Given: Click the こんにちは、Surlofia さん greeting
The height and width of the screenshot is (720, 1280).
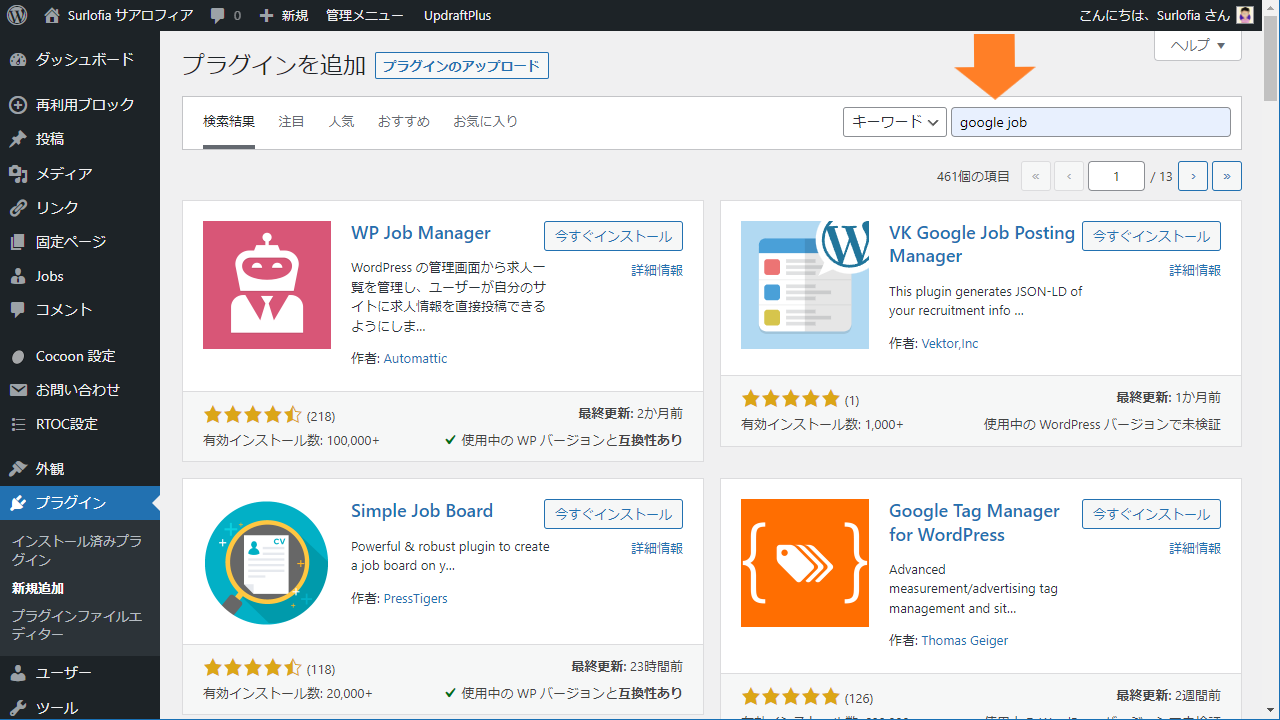Looking at the screenshot, I should point(1155,15).
